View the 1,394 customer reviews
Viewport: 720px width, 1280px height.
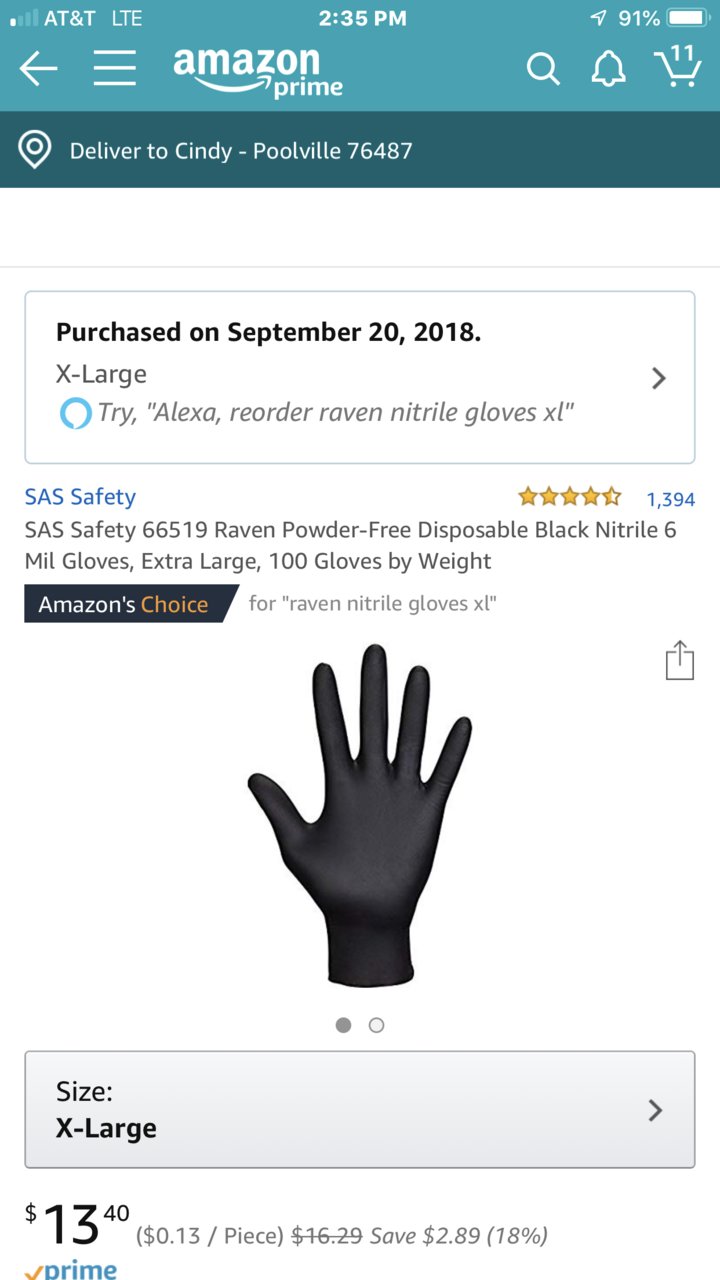pyautogui.click(x=670, y=499)
